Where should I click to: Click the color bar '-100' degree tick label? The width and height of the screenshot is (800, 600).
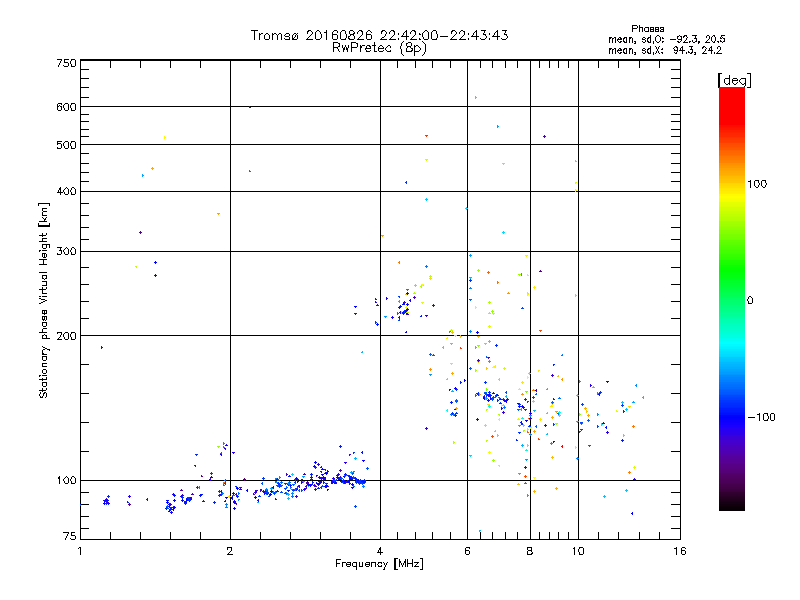tap(761, 417)
